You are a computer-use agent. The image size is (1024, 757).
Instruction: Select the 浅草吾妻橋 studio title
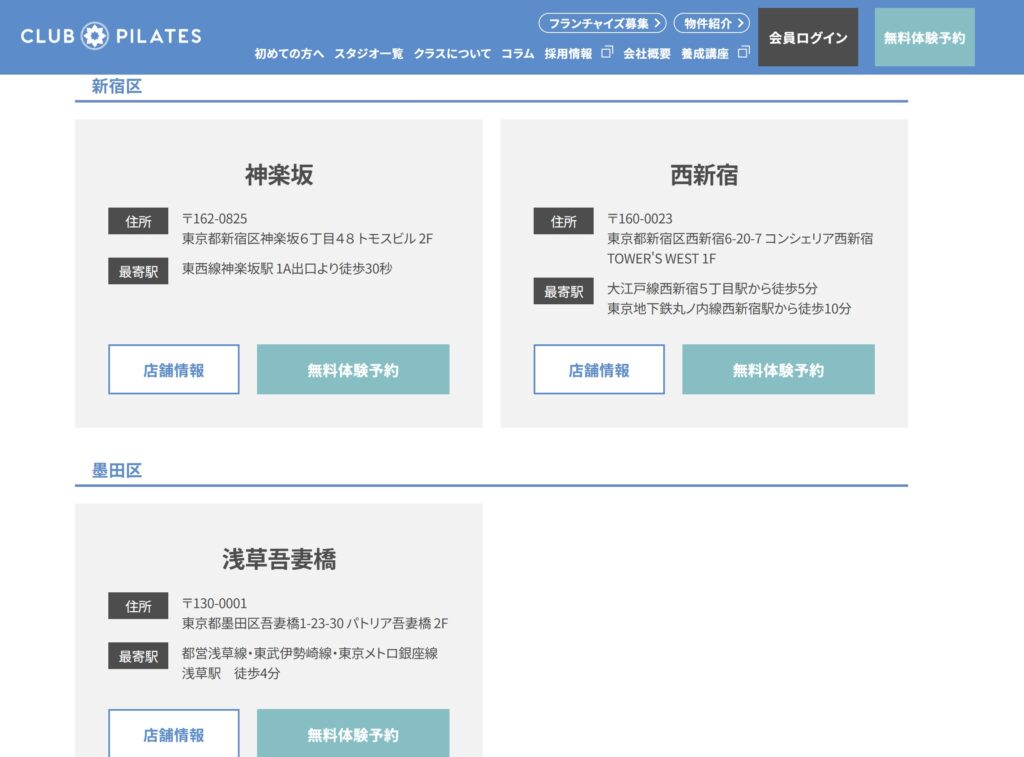click(x=279, y=559)
